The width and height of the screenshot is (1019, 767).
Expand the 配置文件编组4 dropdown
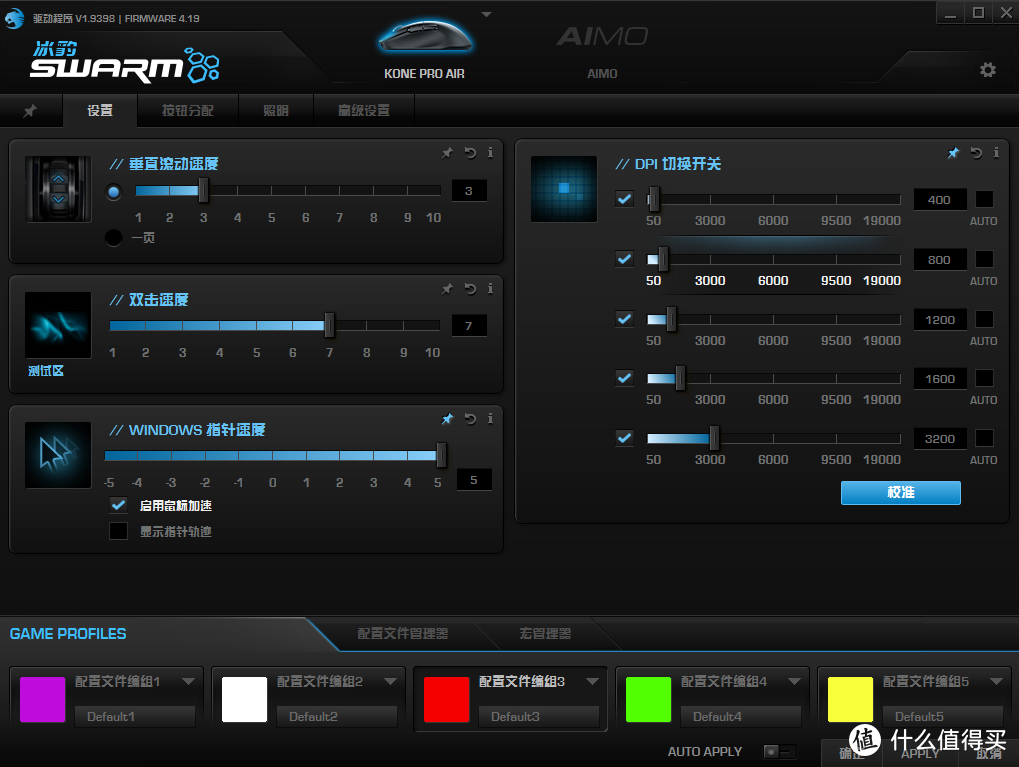click(x=794, y=681)
